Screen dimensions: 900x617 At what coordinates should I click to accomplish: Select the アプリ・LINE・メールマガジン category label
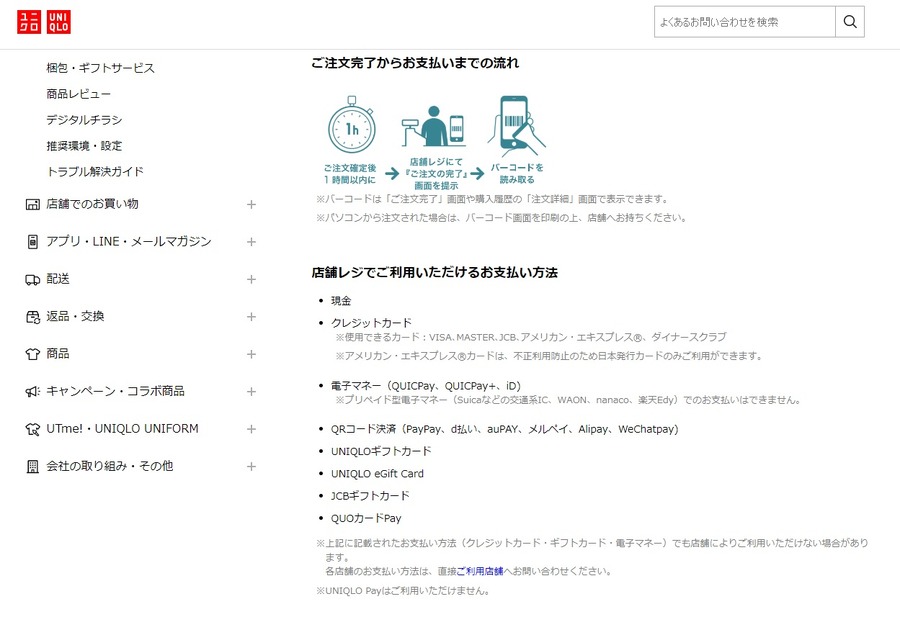129,242
